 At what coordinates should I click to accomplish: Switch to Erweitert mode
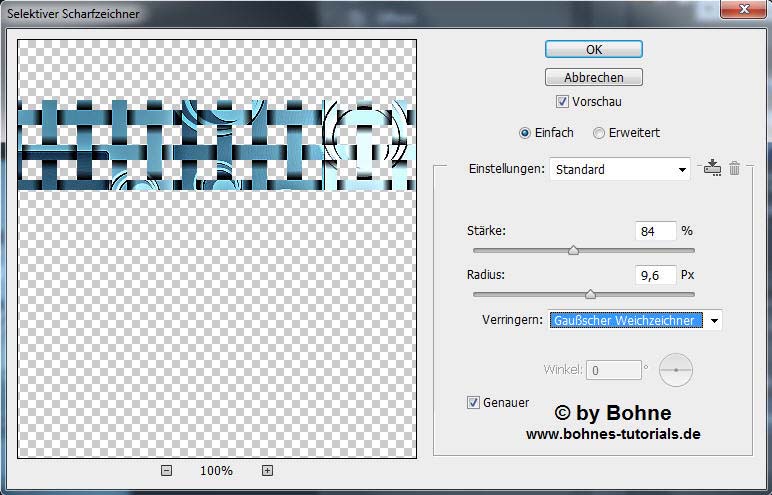click(x=599, y=133)
